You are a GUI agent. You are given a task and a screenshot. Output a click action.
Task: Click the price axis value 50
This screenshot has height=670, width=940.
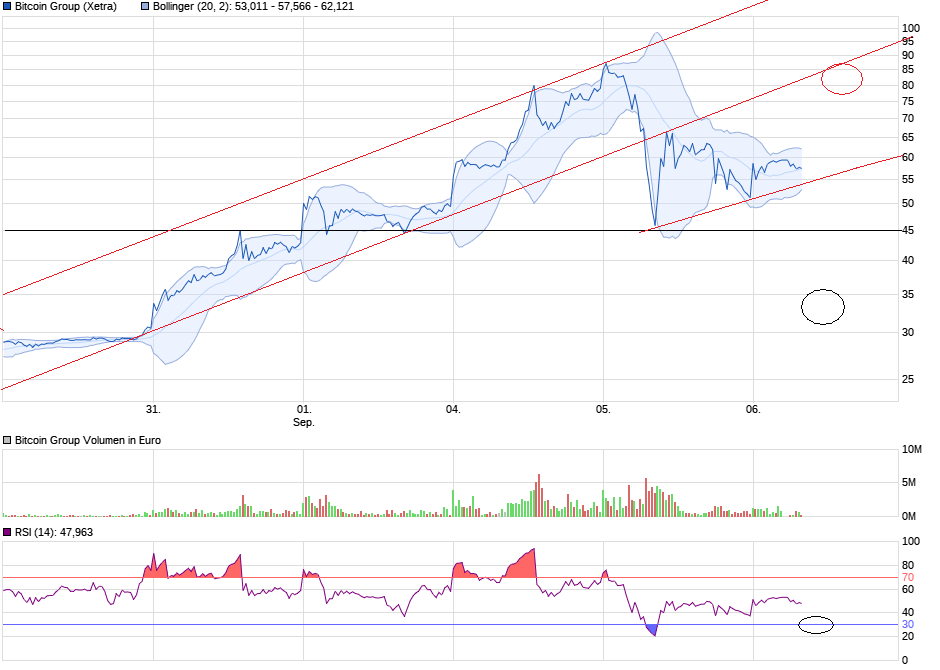pyautogui.click(x=908, y=204)
